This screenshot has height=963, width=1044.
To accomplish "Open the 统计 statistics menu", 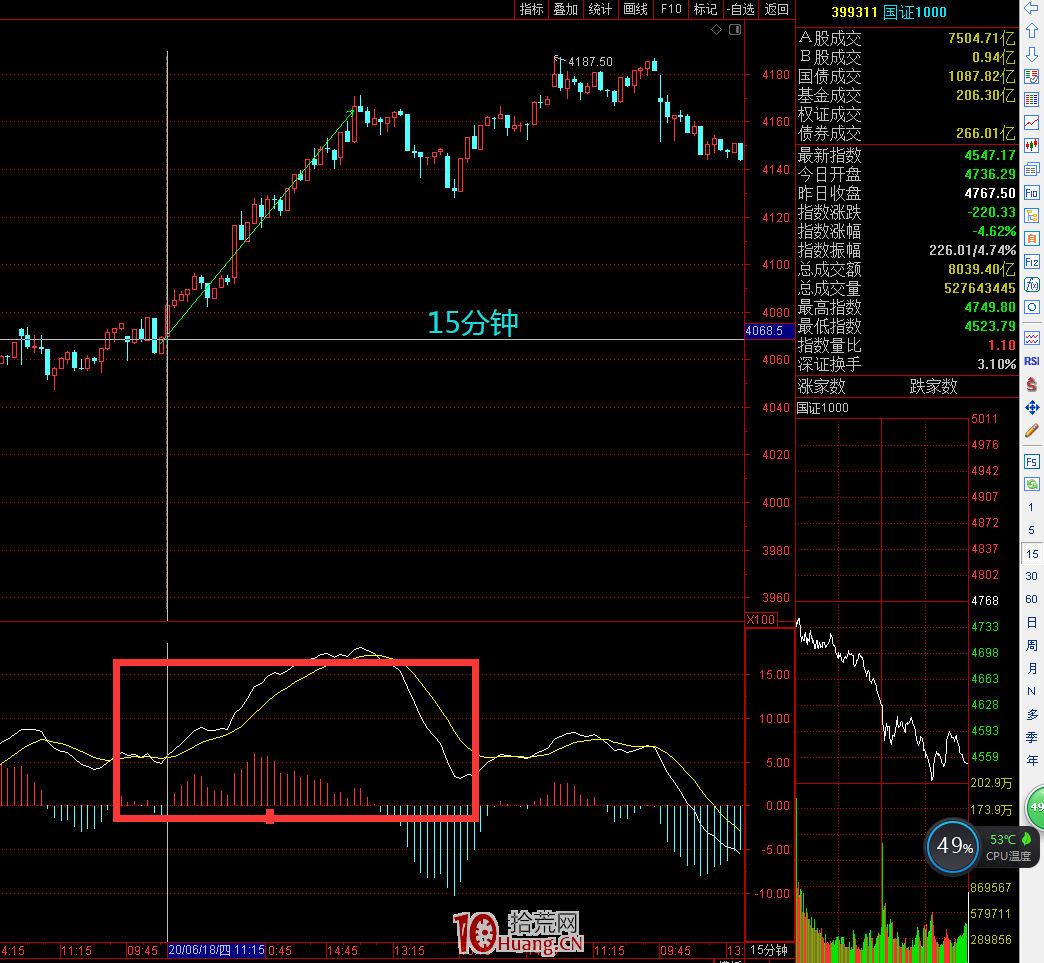I will point(600,9).
